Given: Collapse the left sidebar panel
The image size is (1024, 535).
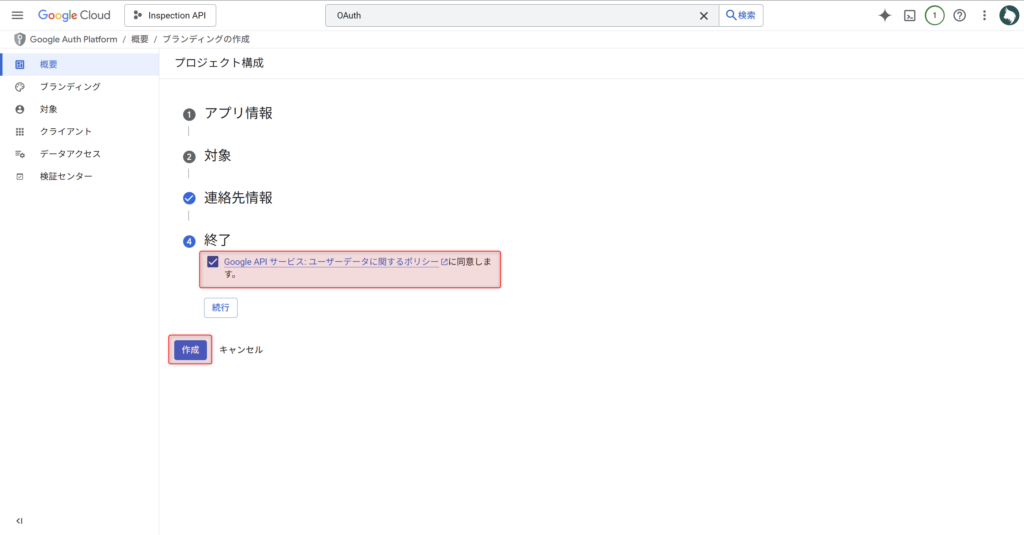Looking at the screenshot, I should [19, 521].
